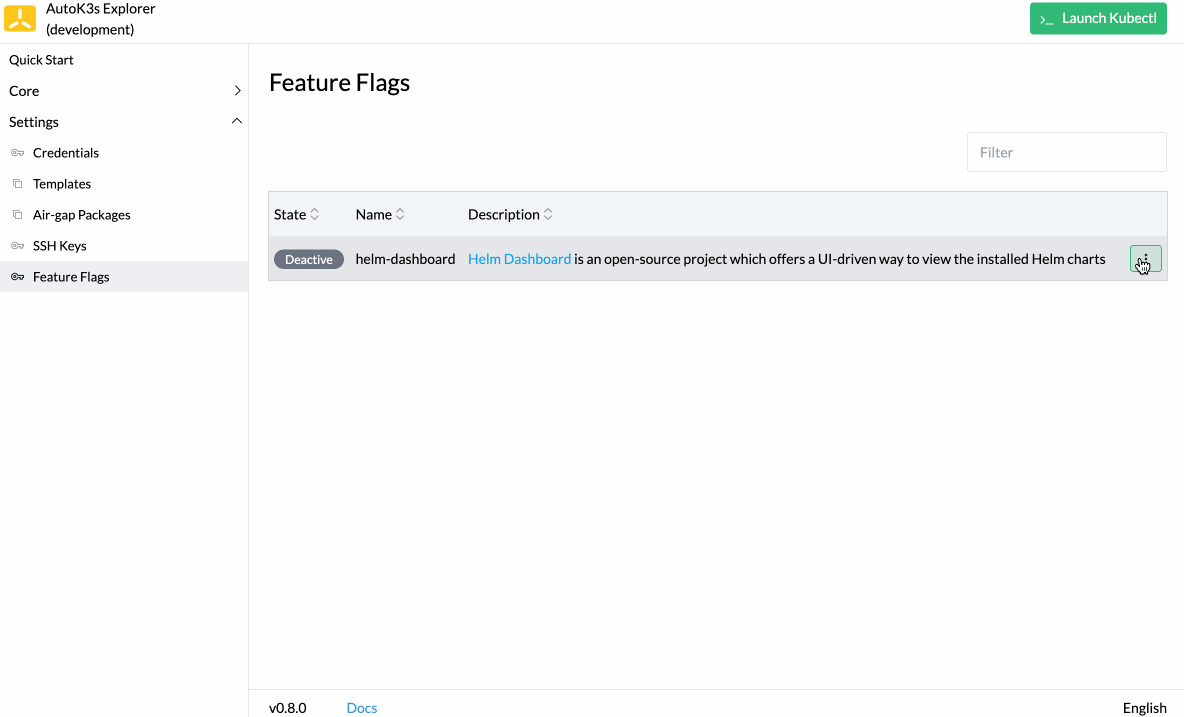This screenshot has width=1184, height=717.
Task: Toggle the Deactive state badge for helm-dashboard
Action: pyautogui.click(x=308, y=258)
